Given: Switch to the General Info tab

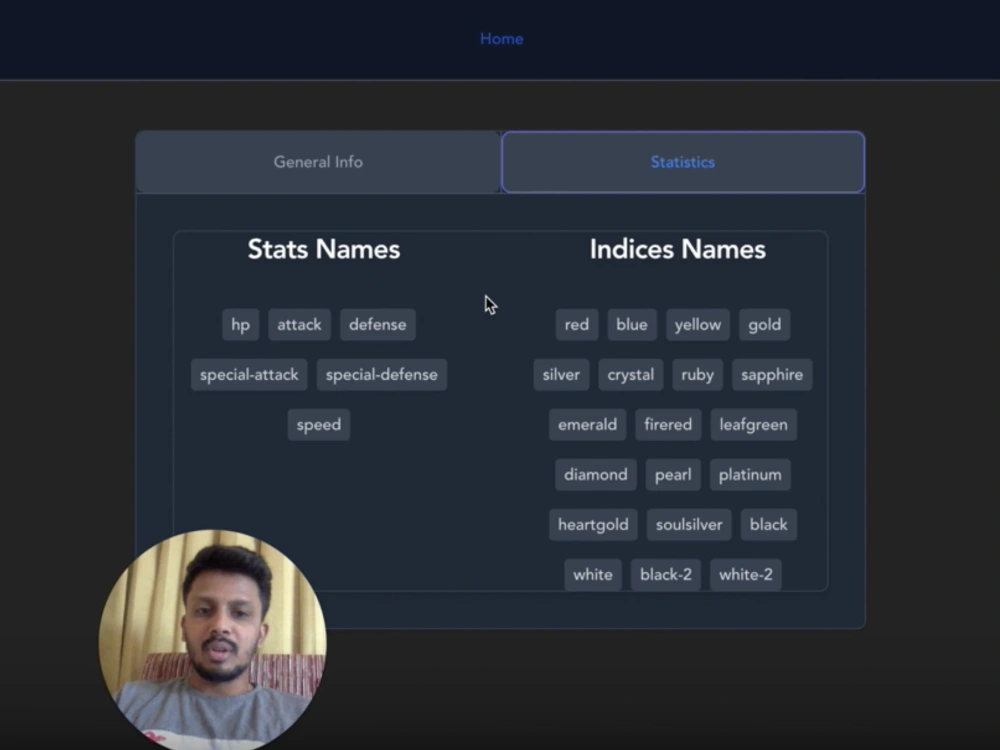Looking at the screenshot, I should (x=318, y=162).
